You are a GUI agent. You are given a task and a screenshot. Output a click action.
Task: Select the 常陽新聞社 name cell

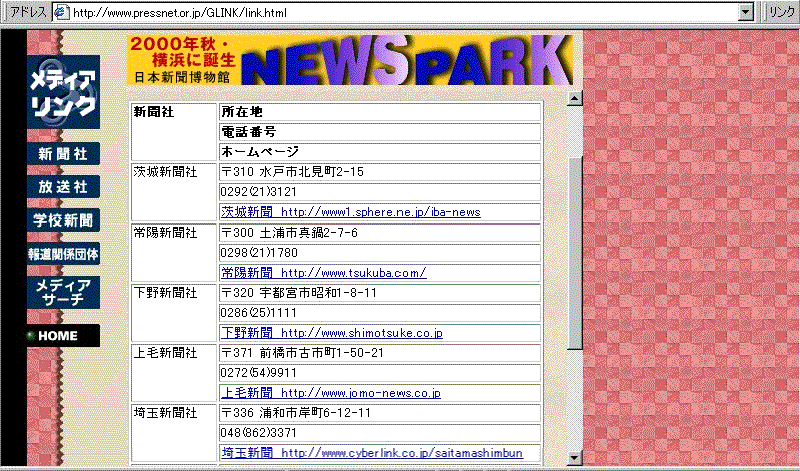[174, 253]
